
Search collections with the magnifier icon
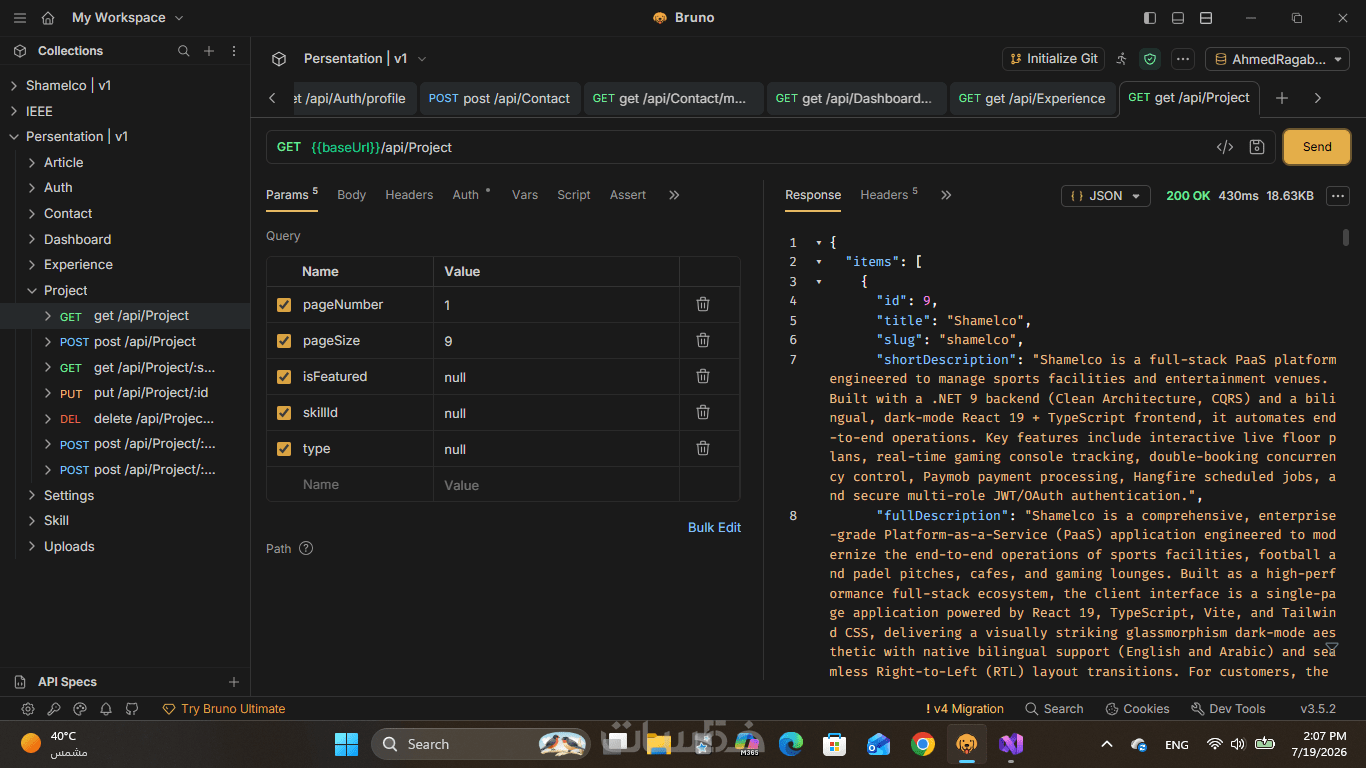click(184, 51)
